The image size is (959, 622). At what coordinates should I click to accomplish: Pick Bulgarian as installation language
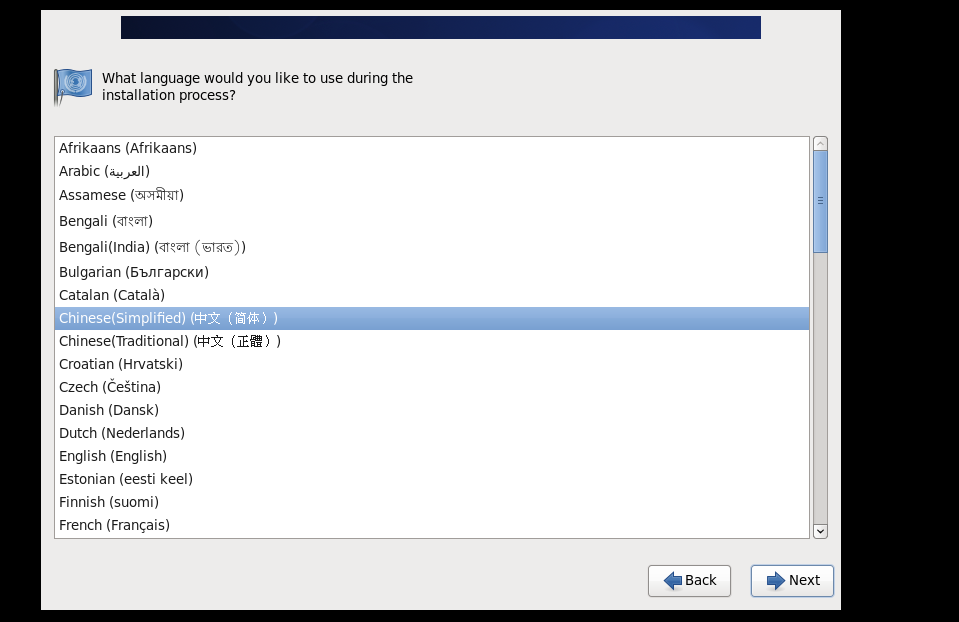coord(432,272)
